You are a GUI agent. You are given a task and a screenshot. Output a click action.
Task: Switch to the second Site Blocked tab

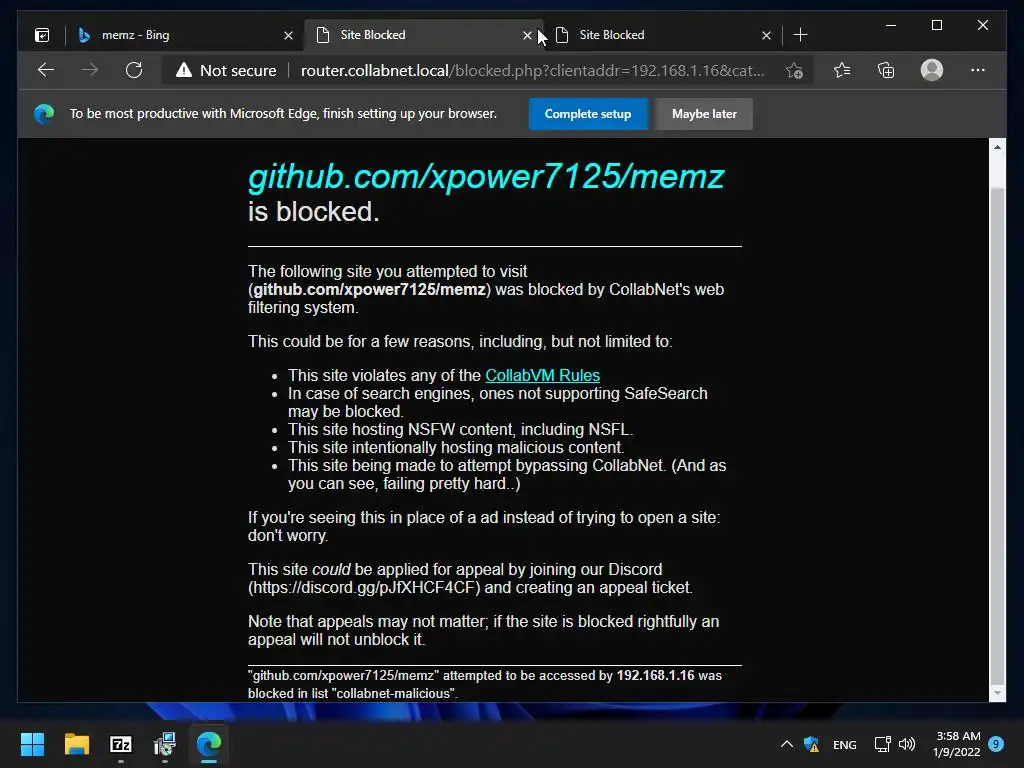coord(663,35)
